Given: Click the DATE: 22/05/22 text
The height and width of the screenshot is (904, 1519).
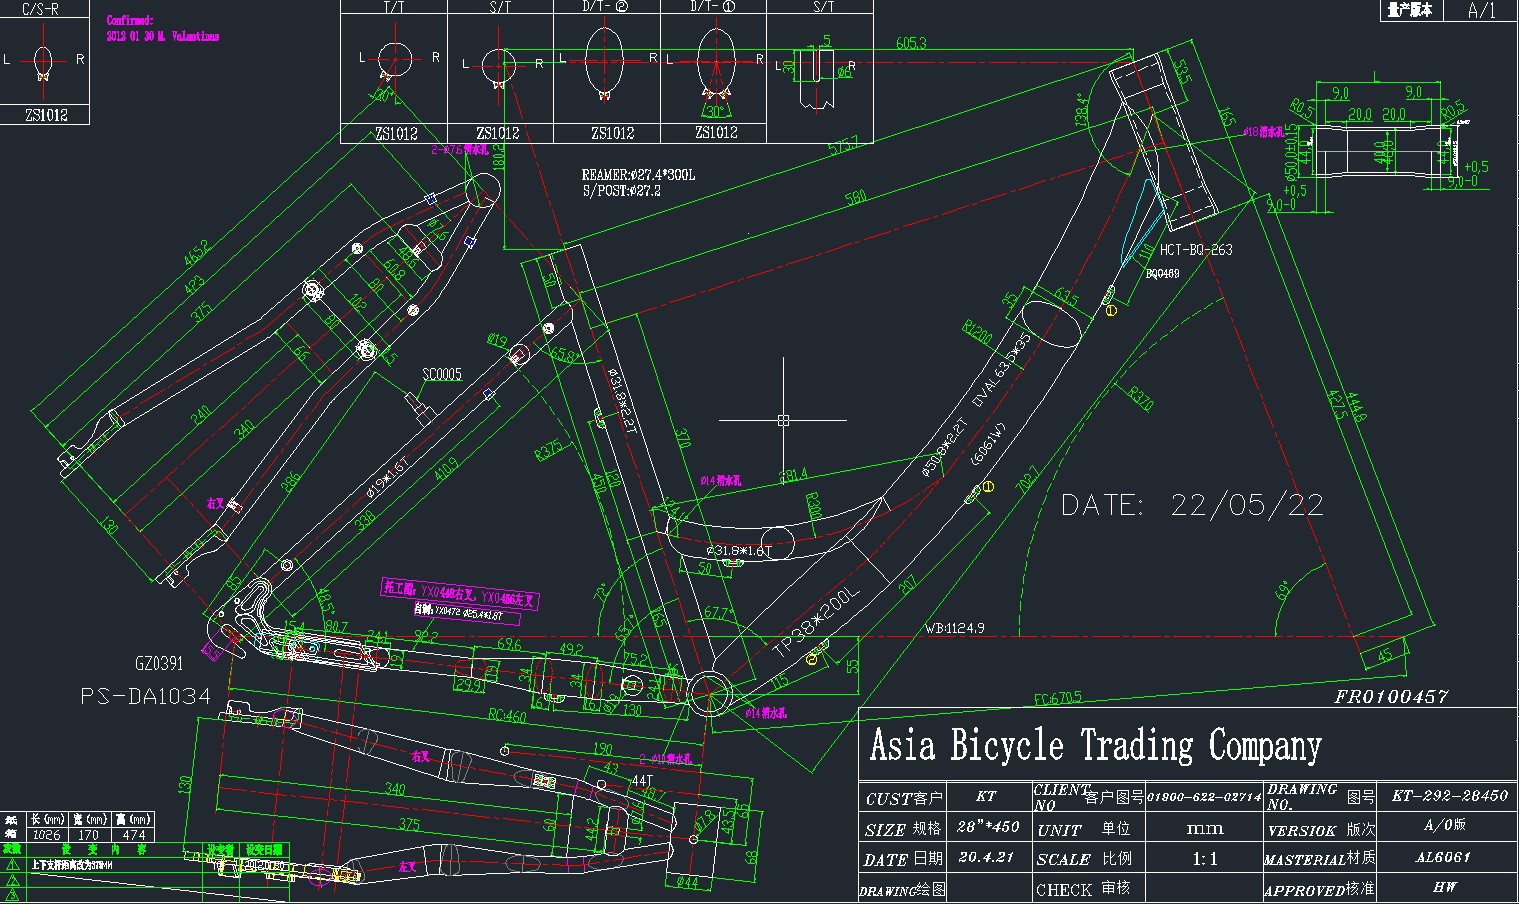Looking at the screenshot, I should coord(1192,505).
